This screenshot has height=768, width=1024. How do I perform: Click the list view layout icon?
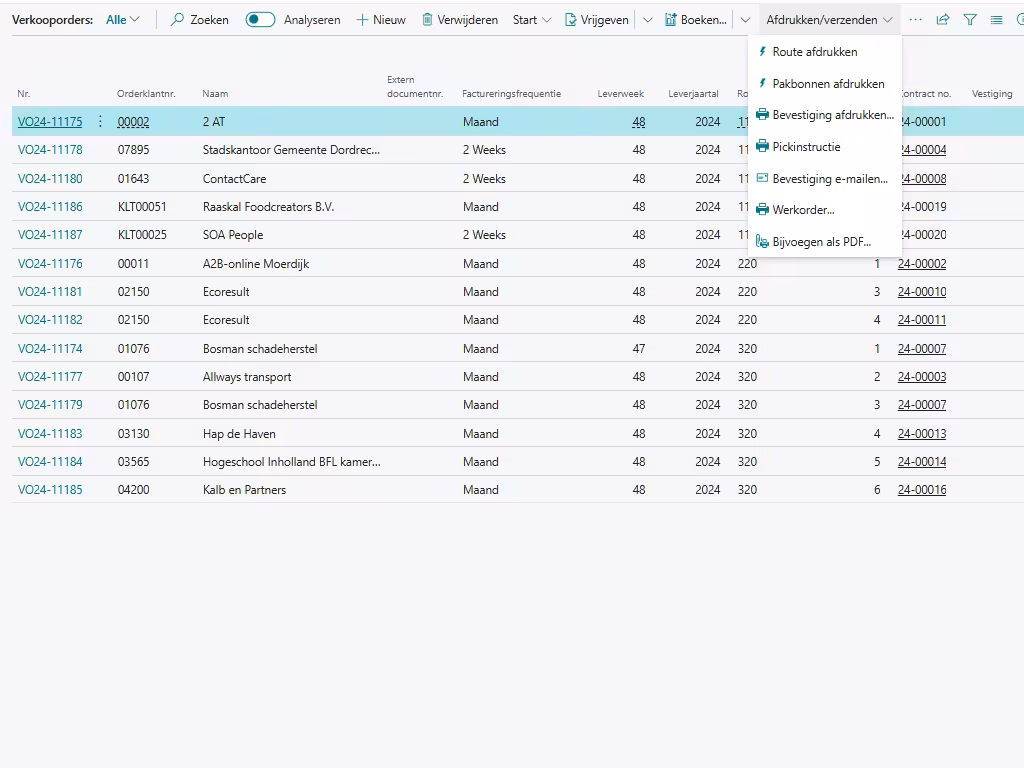click(x=996, y=20)
